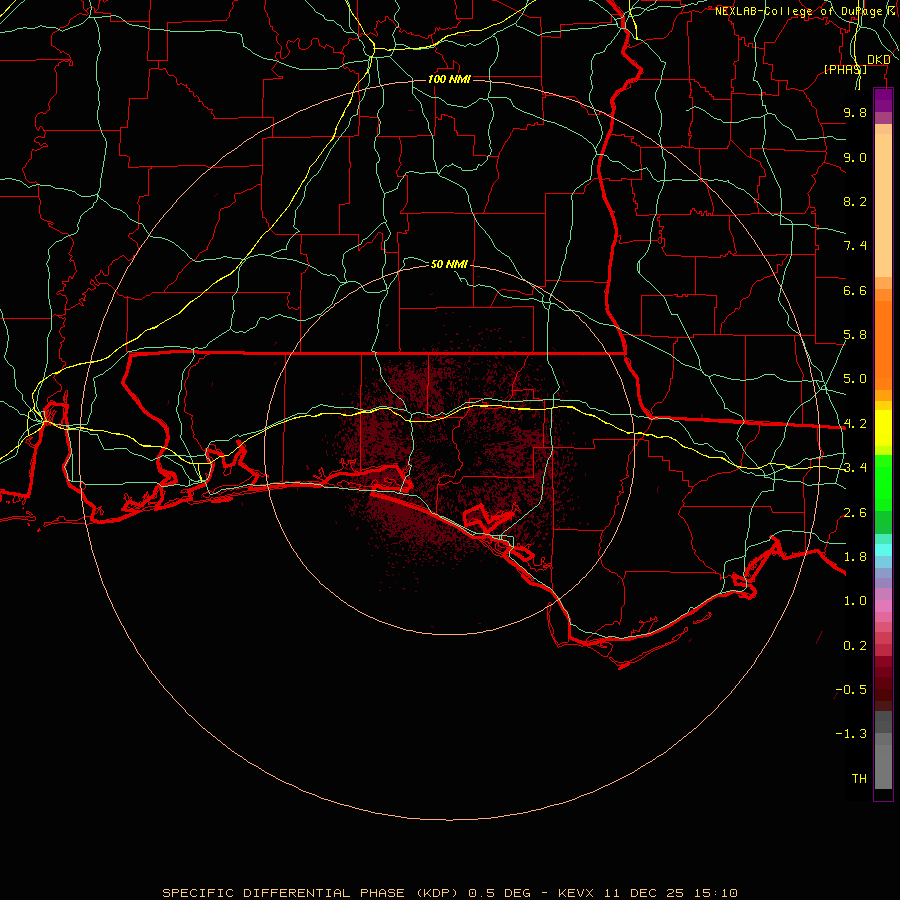
Task: Click the gray color bar segment near TH
Action: tap(883, 766)
